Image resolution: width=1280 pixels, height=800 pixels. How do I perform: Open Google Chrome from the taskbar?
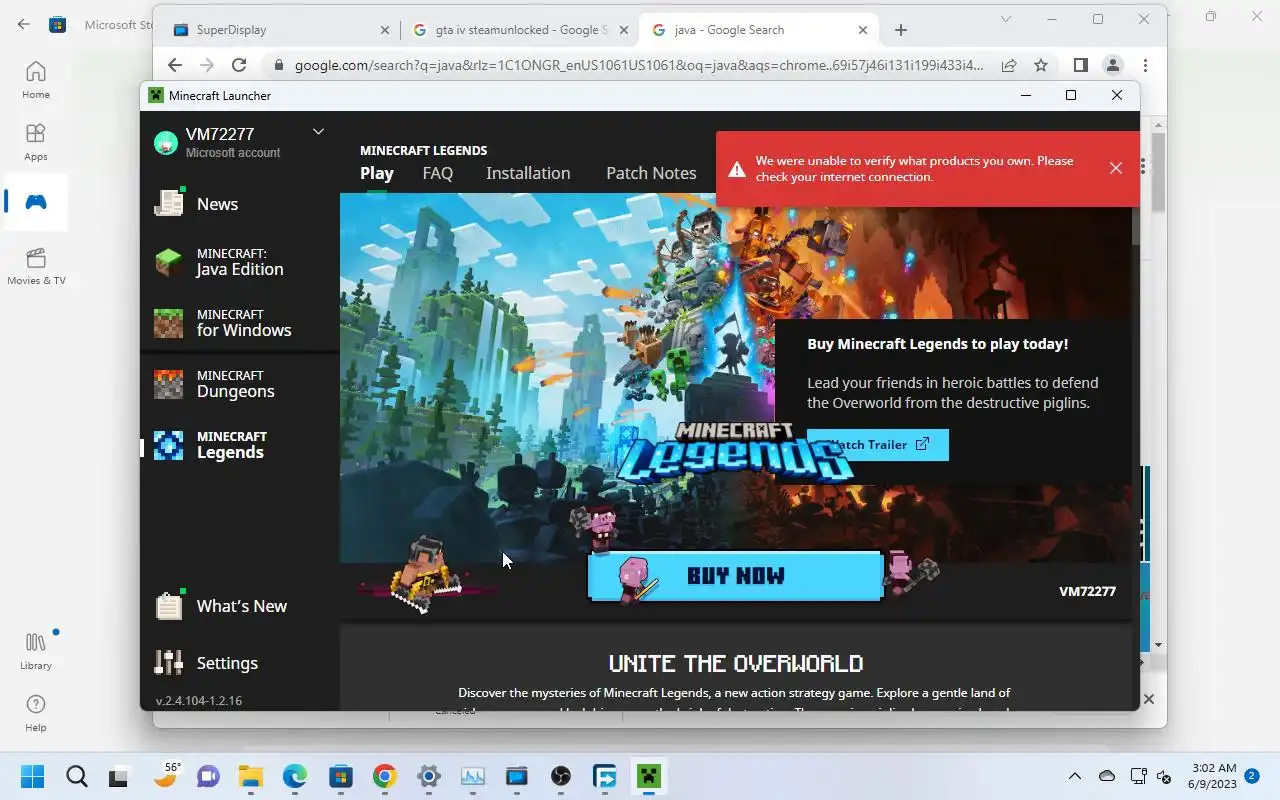[x=384, y=776]
